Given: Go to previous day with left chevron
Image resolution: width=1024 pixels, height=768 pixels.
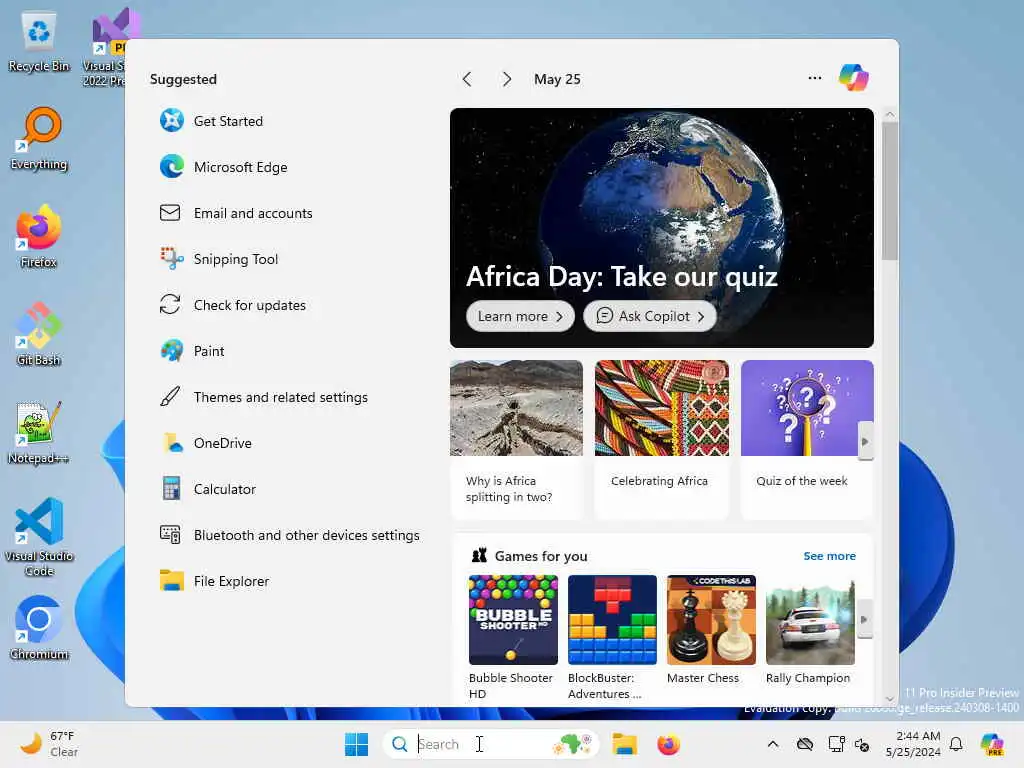Looking at the screenshot, I should [467, 79].
